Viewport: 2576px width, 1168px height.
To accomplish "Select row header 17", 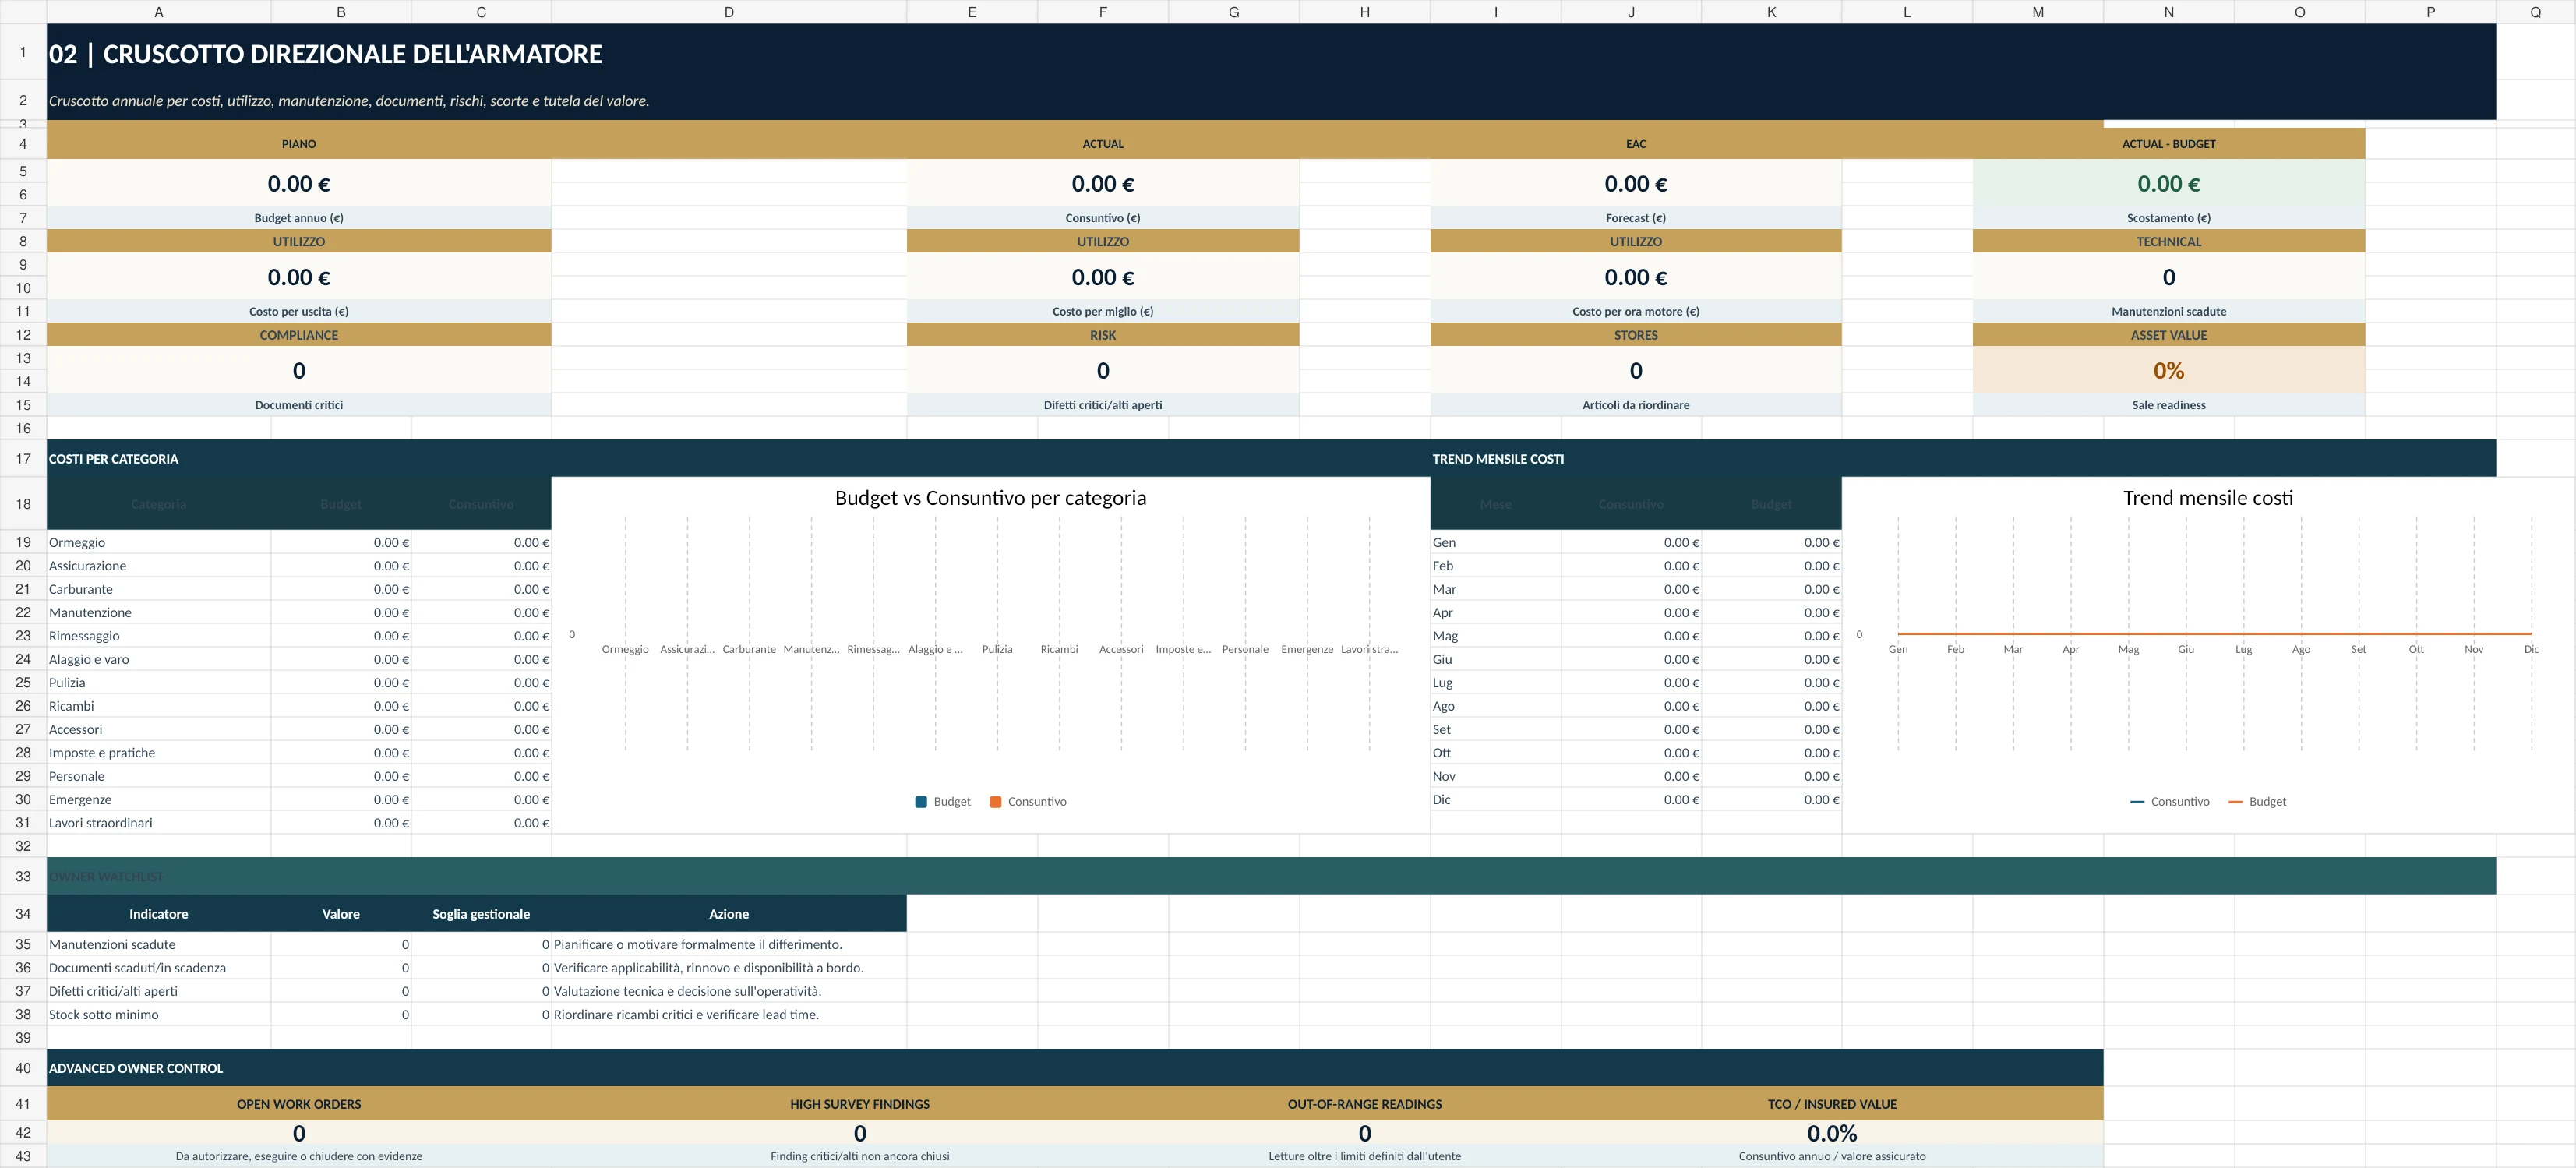I will [23, 459].
